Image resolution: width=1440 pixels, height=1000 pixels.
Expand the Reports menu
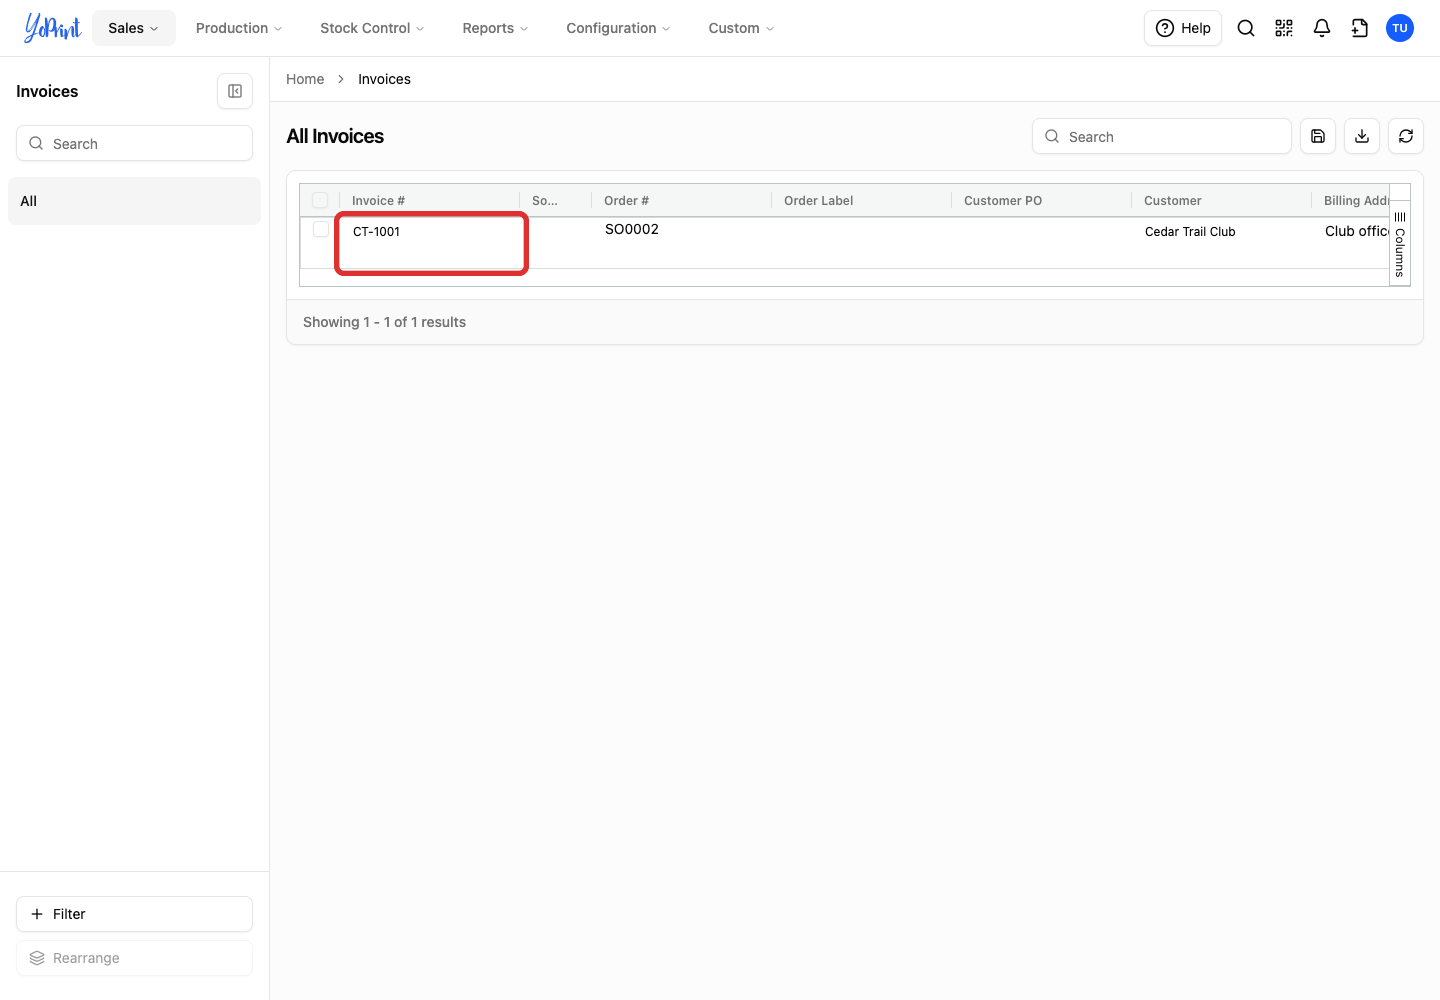[x=495, y=28]
